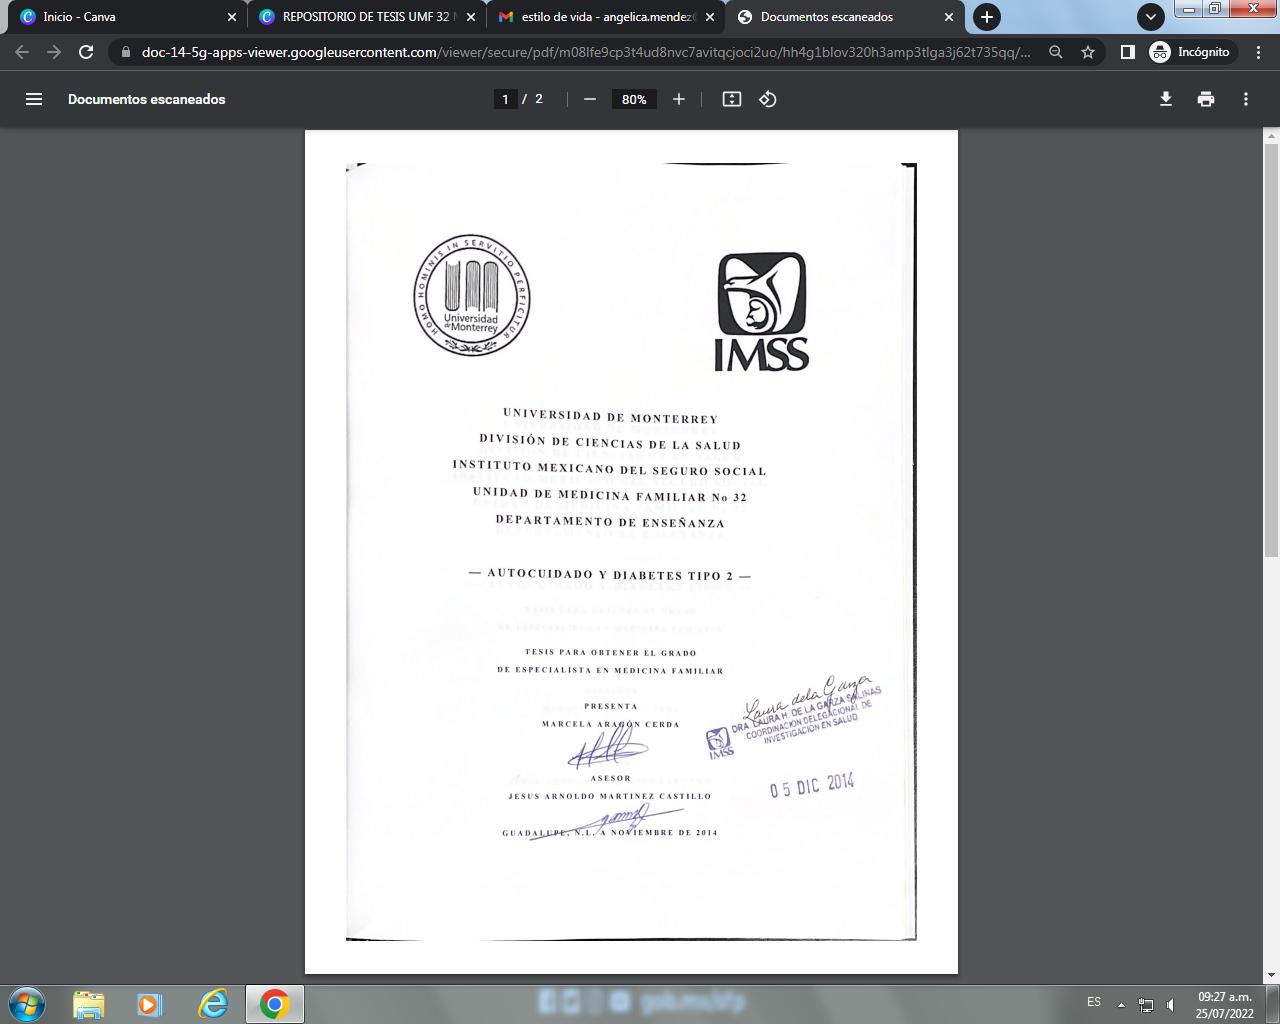The height and width of the screenshot is (1024, 1280).
Task: Close the Inicio - Canva tab
Action: coord(232,17)
